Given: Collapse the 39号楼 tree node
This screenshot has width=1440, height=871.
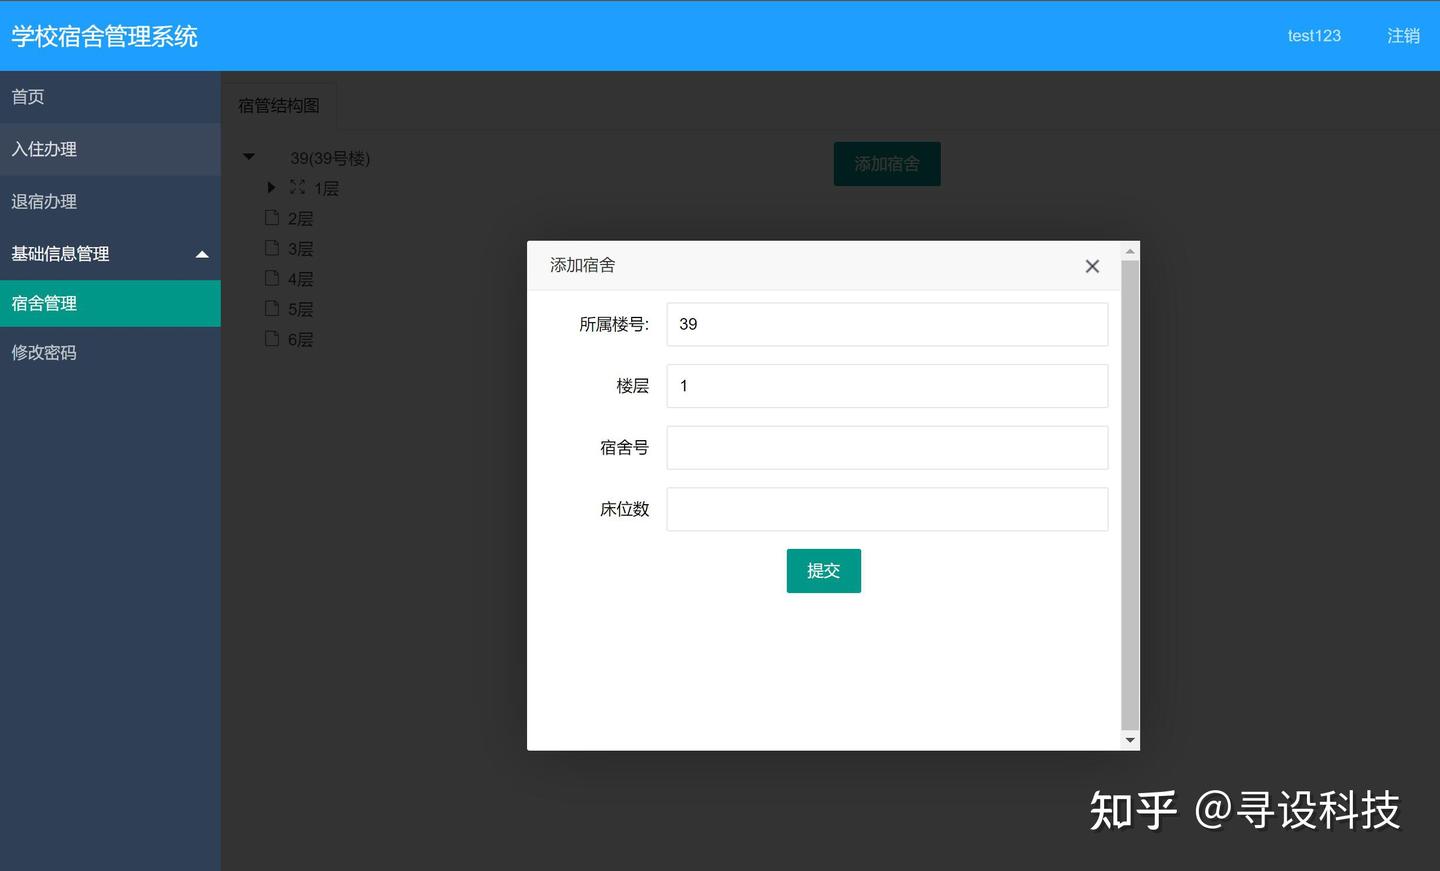Looking at the screenshot, I should click(x=248, y=157).
